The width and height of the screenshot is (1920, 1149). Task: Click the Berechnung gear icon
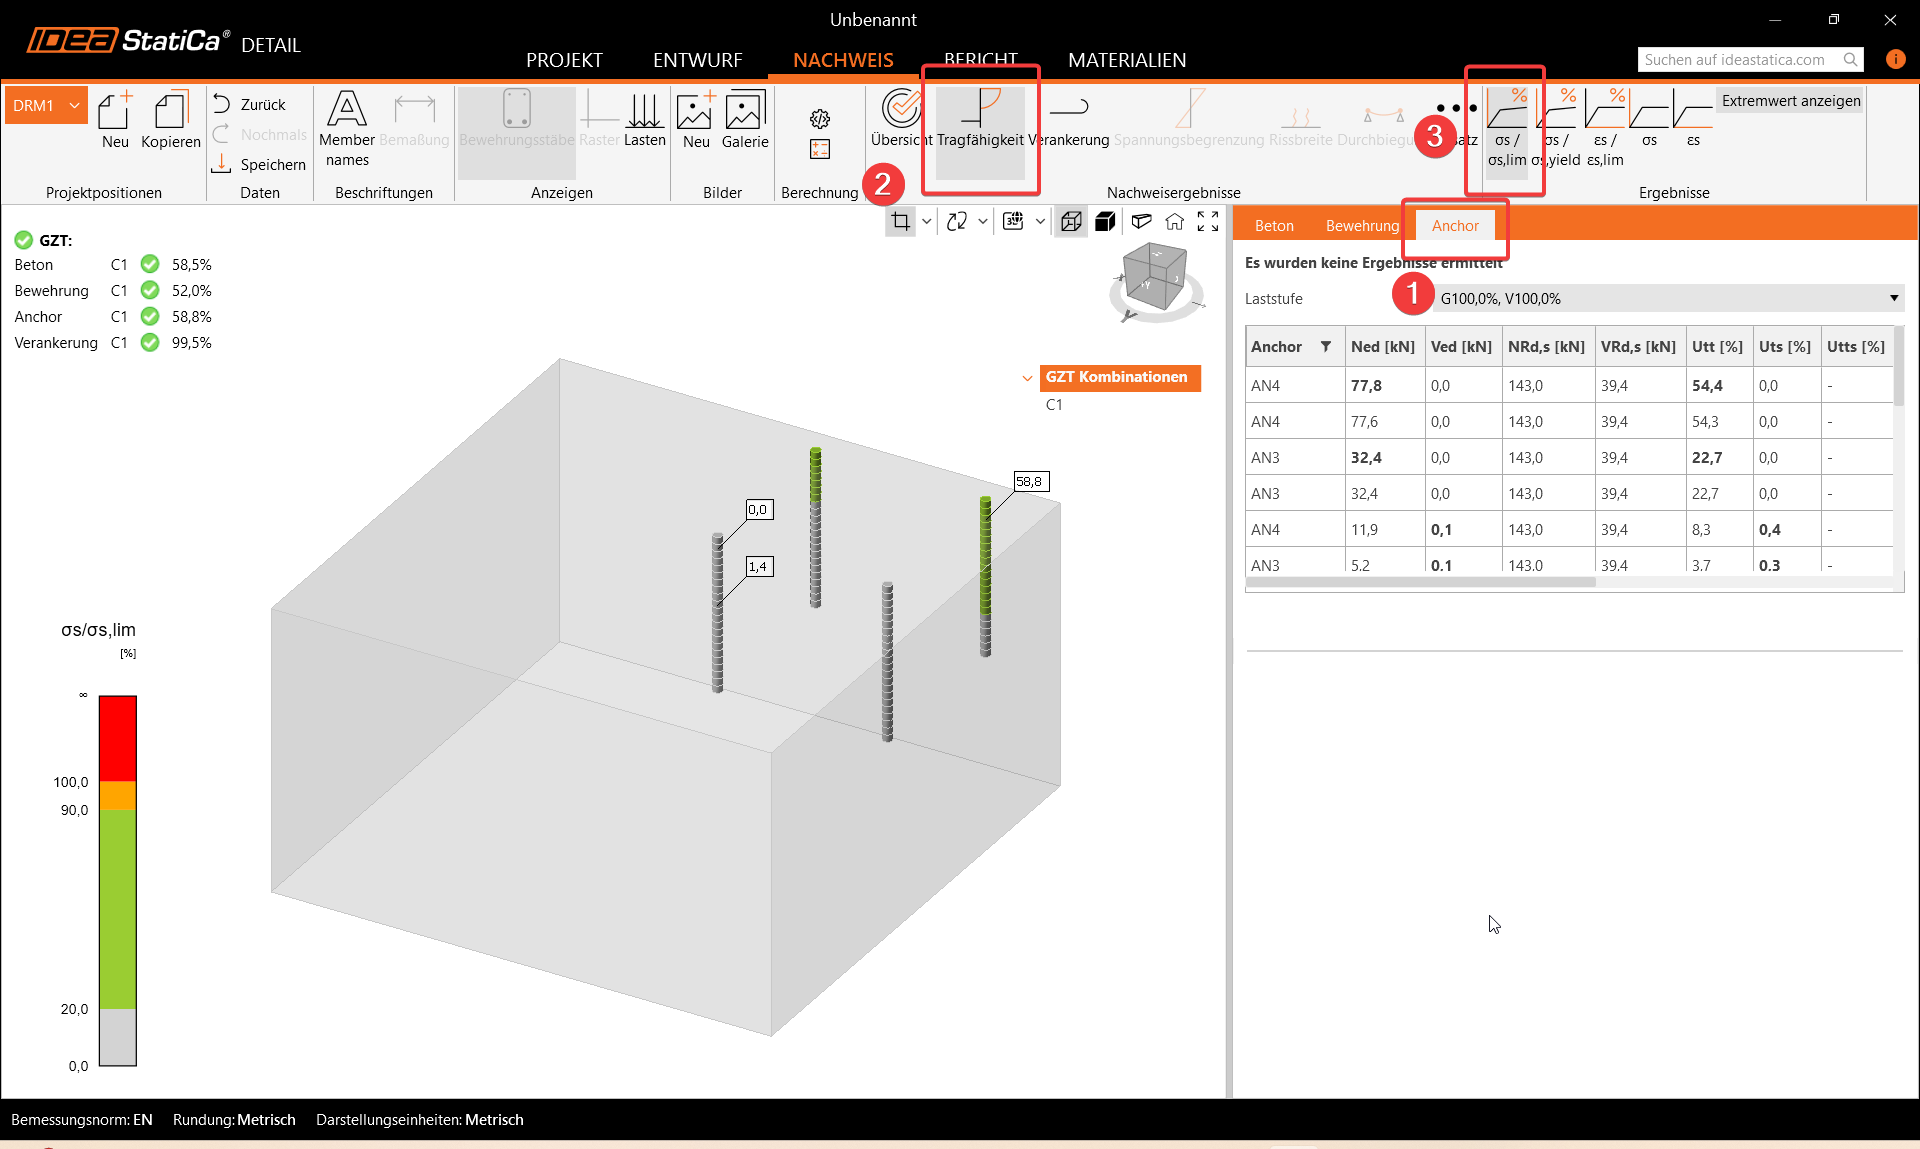(820, 119)
